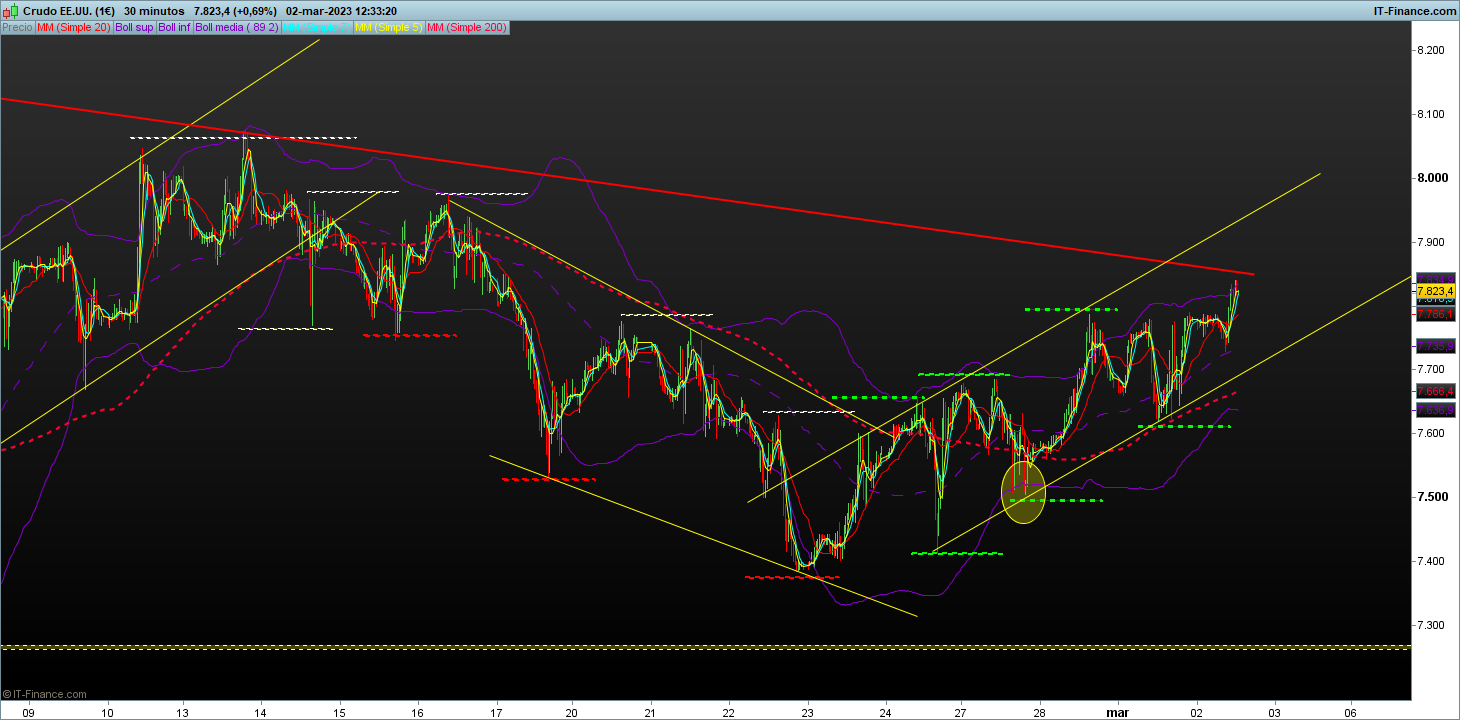
Task: Click the mar month label on the time axis
Action: 1117,712
